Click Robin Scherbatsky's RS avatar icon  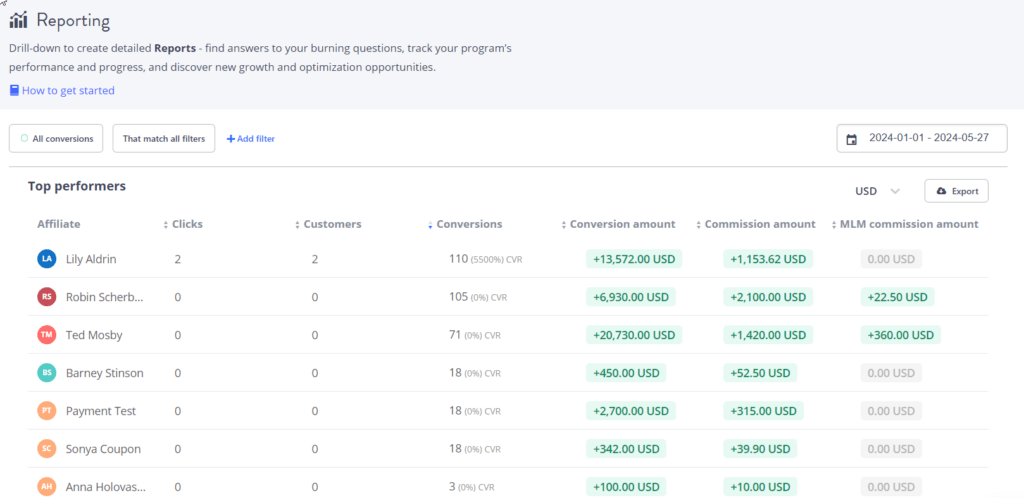[x=46, y=297]
